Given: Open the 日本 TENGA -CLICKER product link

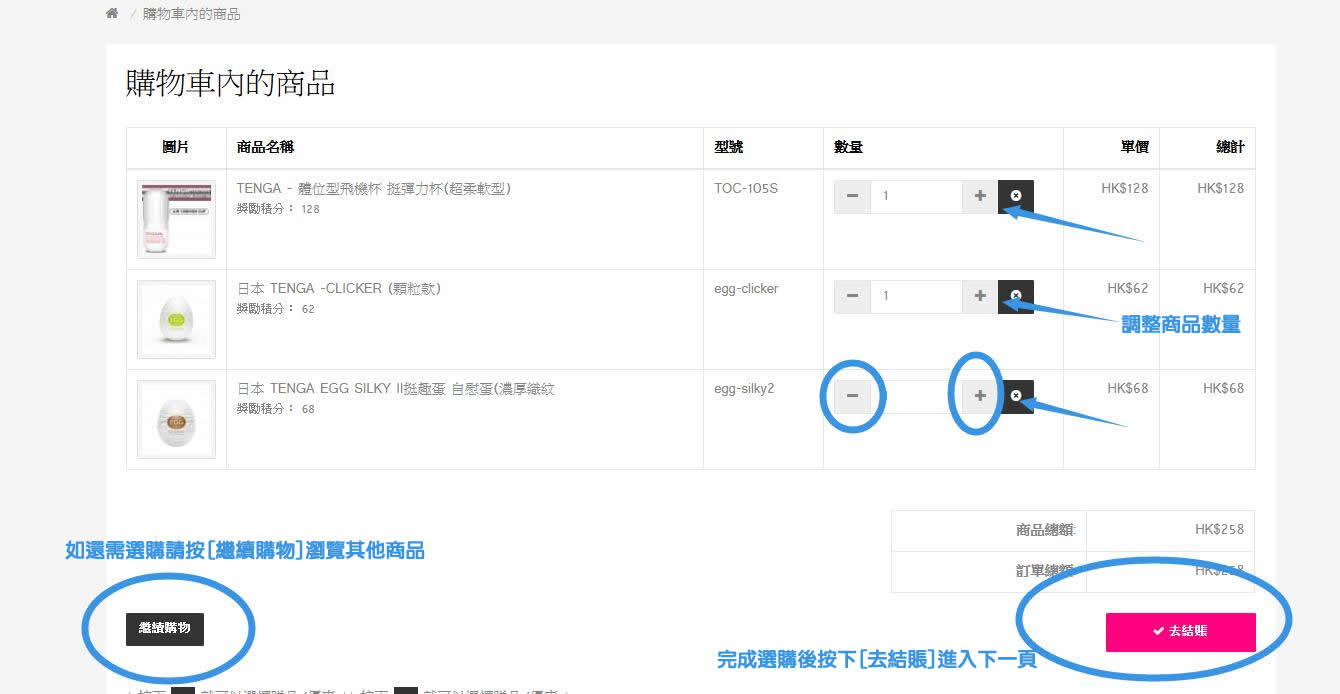Looking at the screenshot, I should point(339,288).
